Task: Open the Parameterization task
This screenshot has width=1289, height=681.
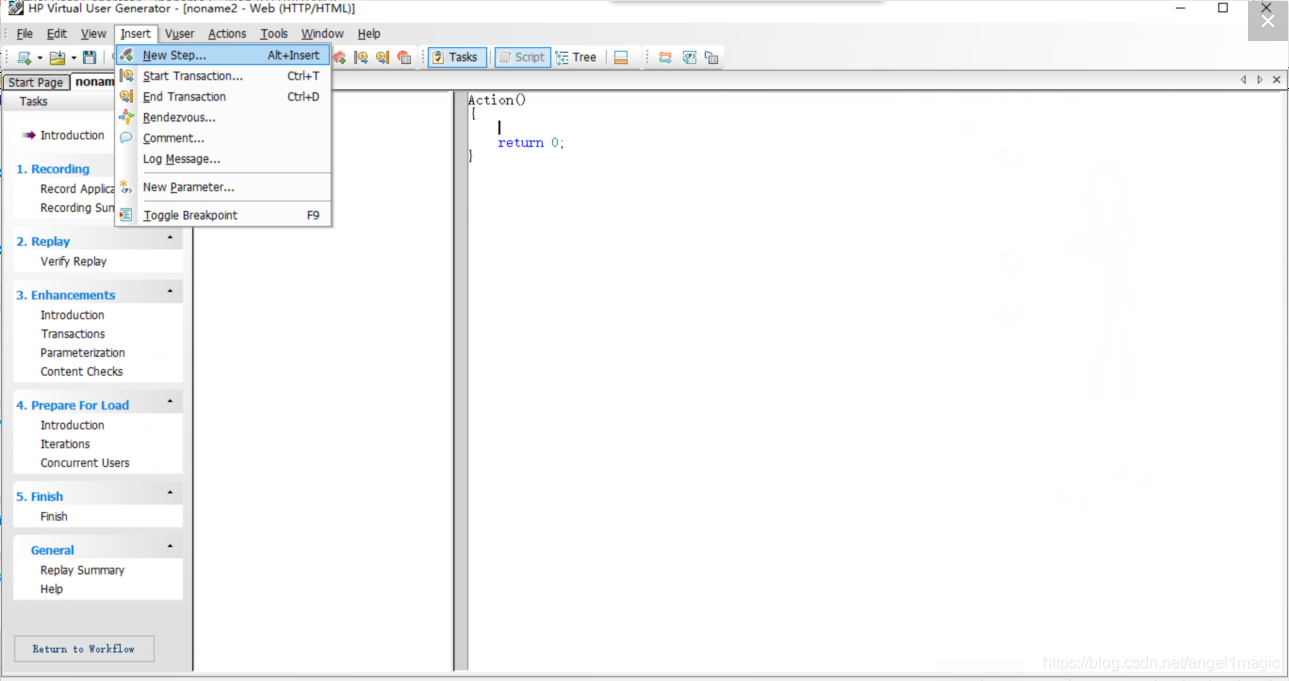Action: [83, 353]
